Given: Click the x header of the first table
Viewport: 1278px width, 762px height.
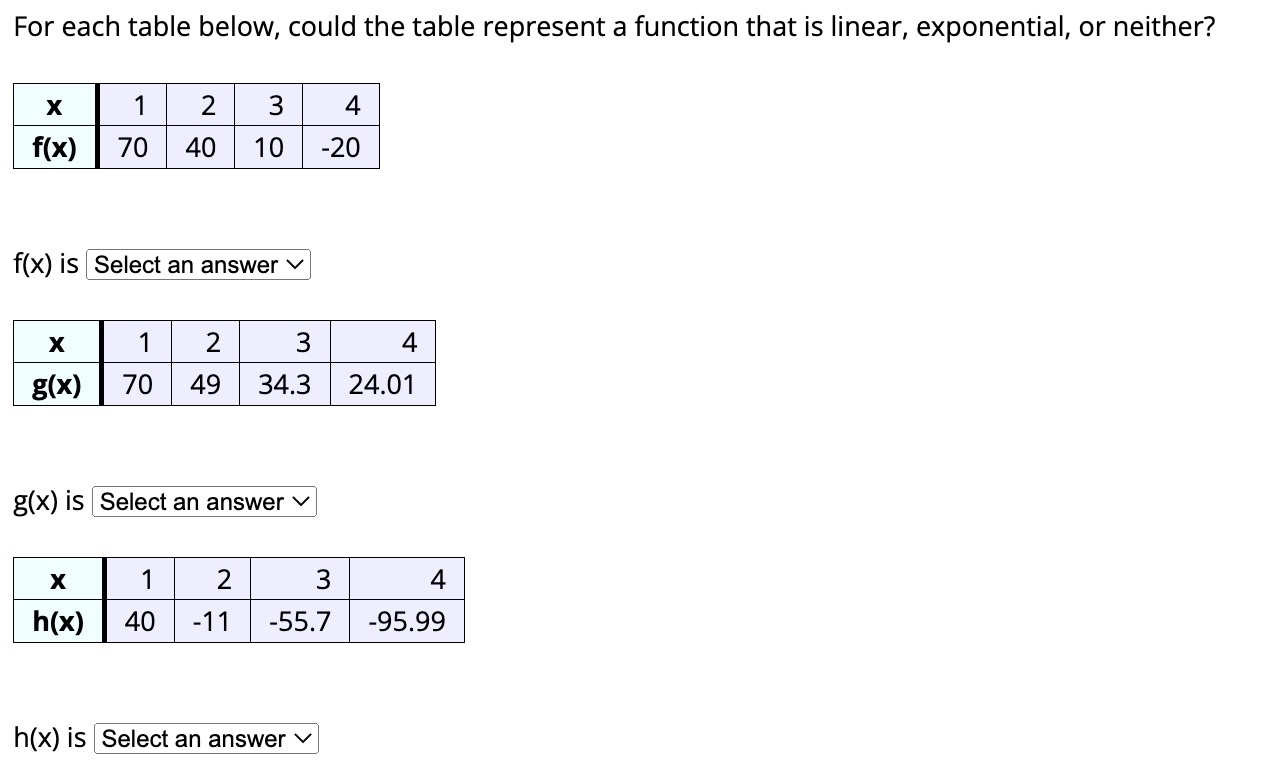Looking at the screenshot, I should (54, 105).
